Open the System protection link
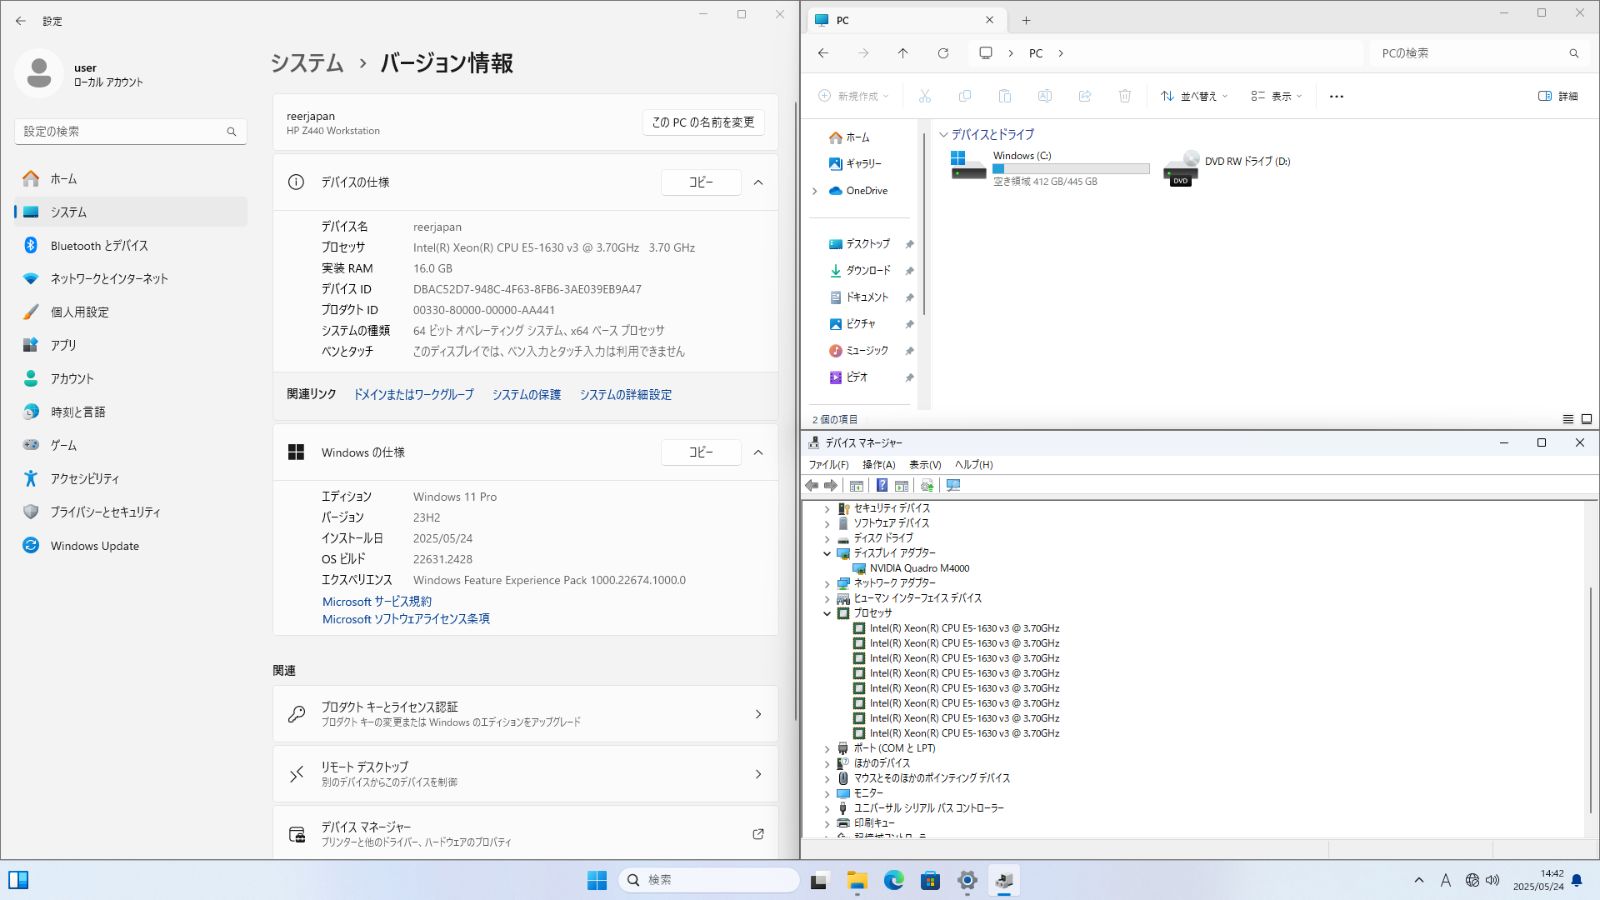 pyautogui.click(x=526, y=395)
